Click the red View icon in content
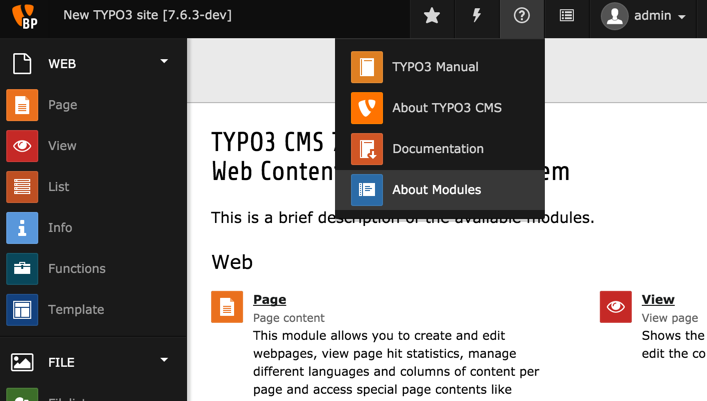Viewport: 707px width, 401px height. coord(615,307)
